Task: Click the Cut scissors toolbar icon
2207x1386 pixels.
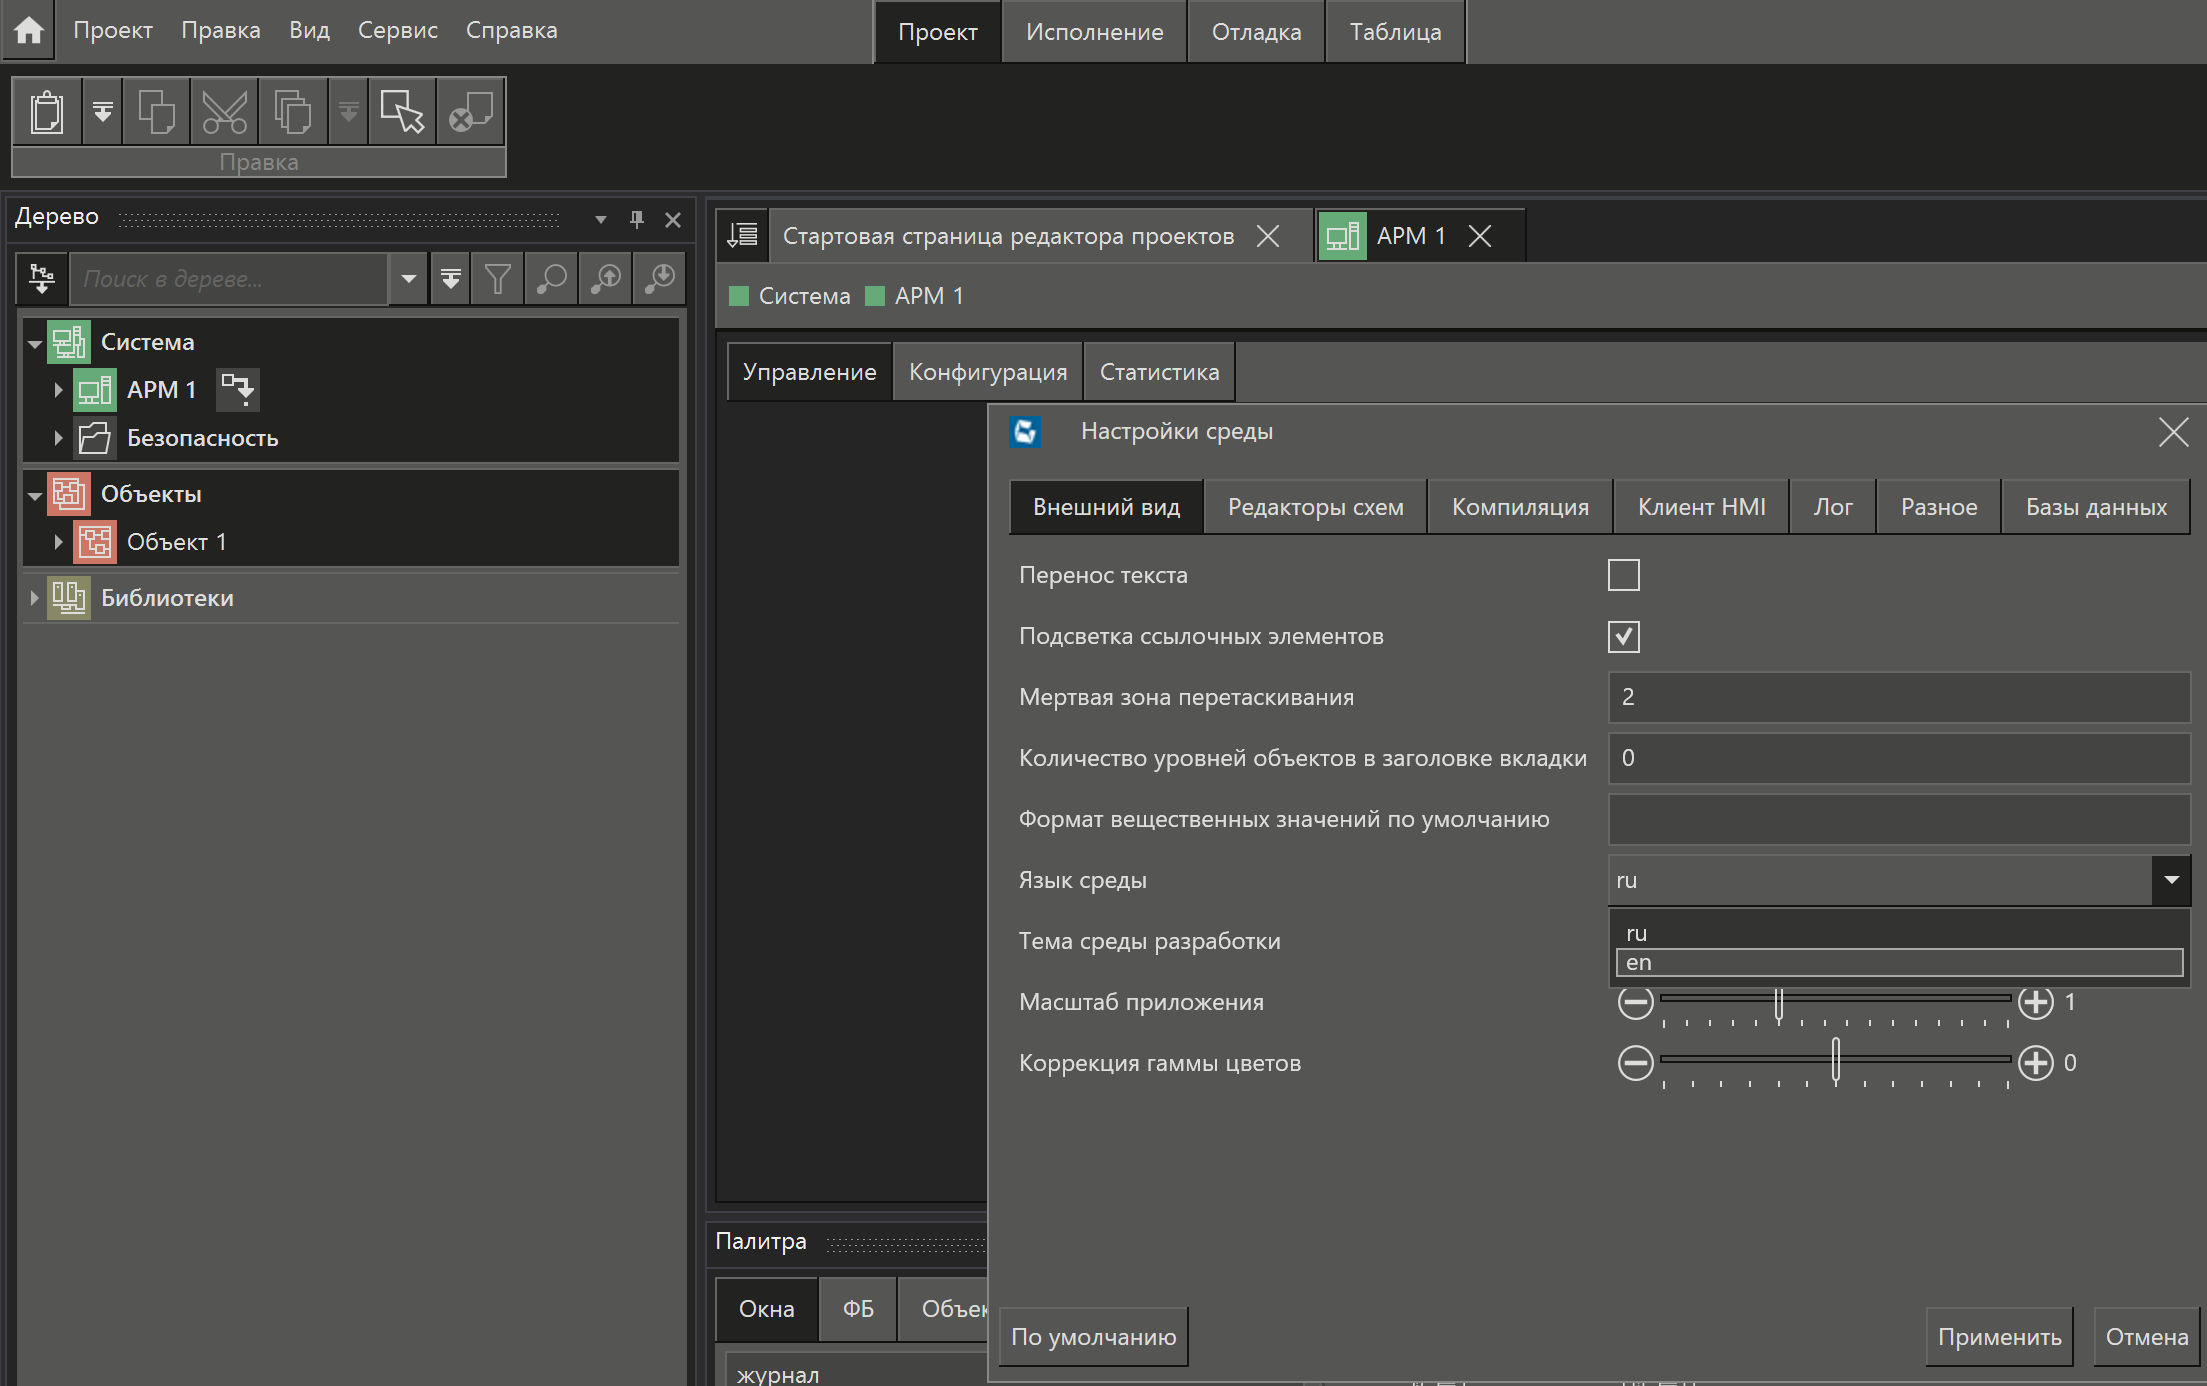Action: coord(224,112)
